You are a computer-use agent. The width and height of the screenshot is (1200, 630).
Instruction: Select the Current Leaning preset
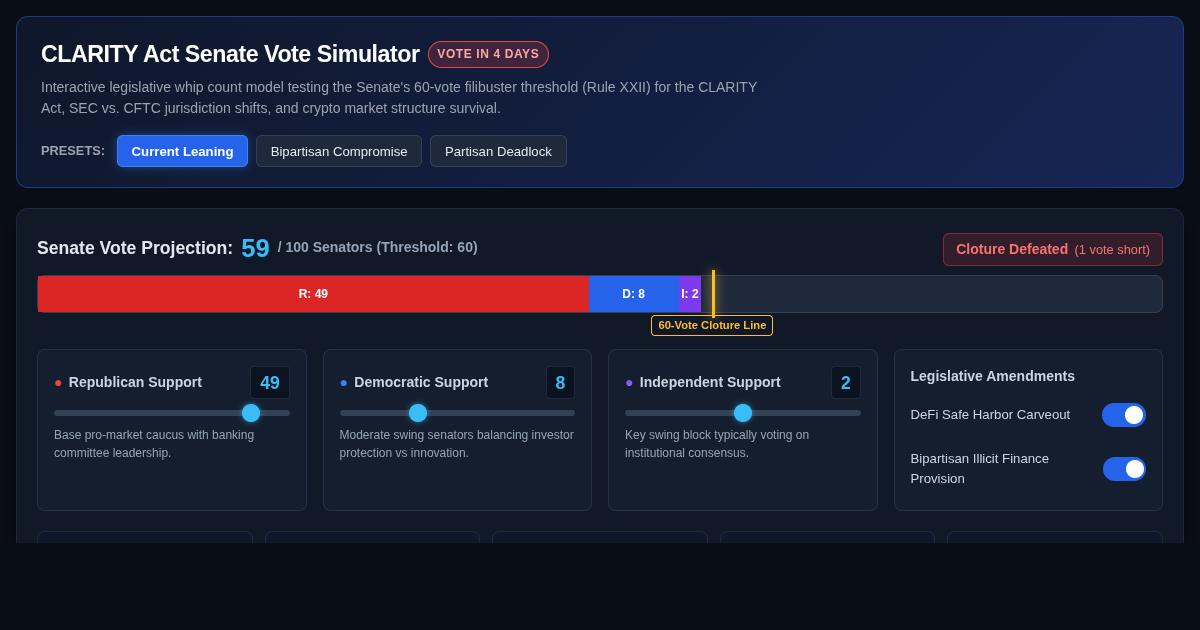182,151
